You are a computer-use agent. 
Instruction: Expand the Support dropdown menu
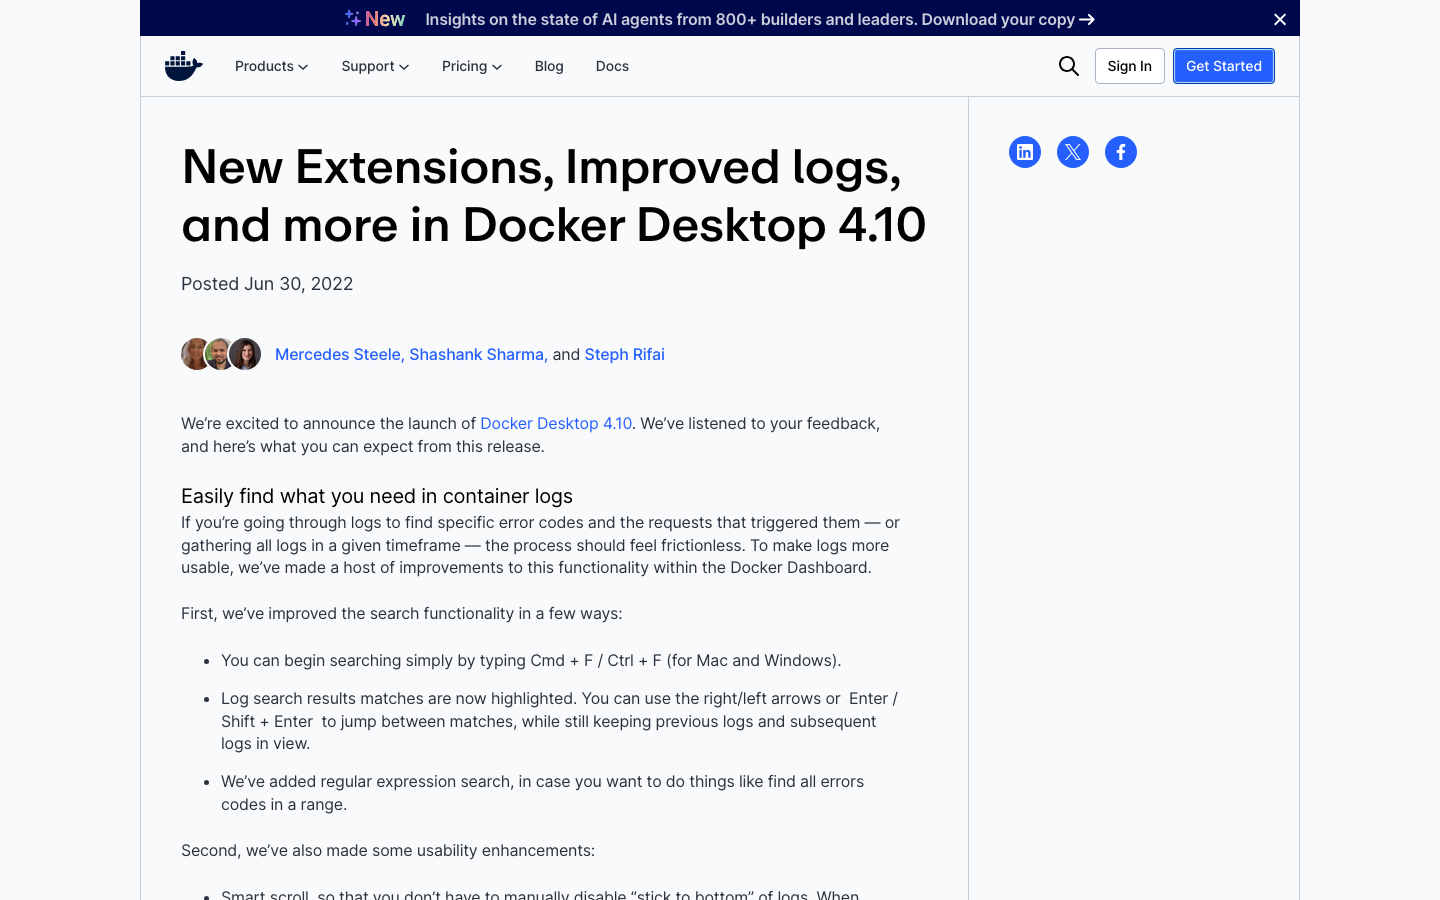[x=375, y=66]
